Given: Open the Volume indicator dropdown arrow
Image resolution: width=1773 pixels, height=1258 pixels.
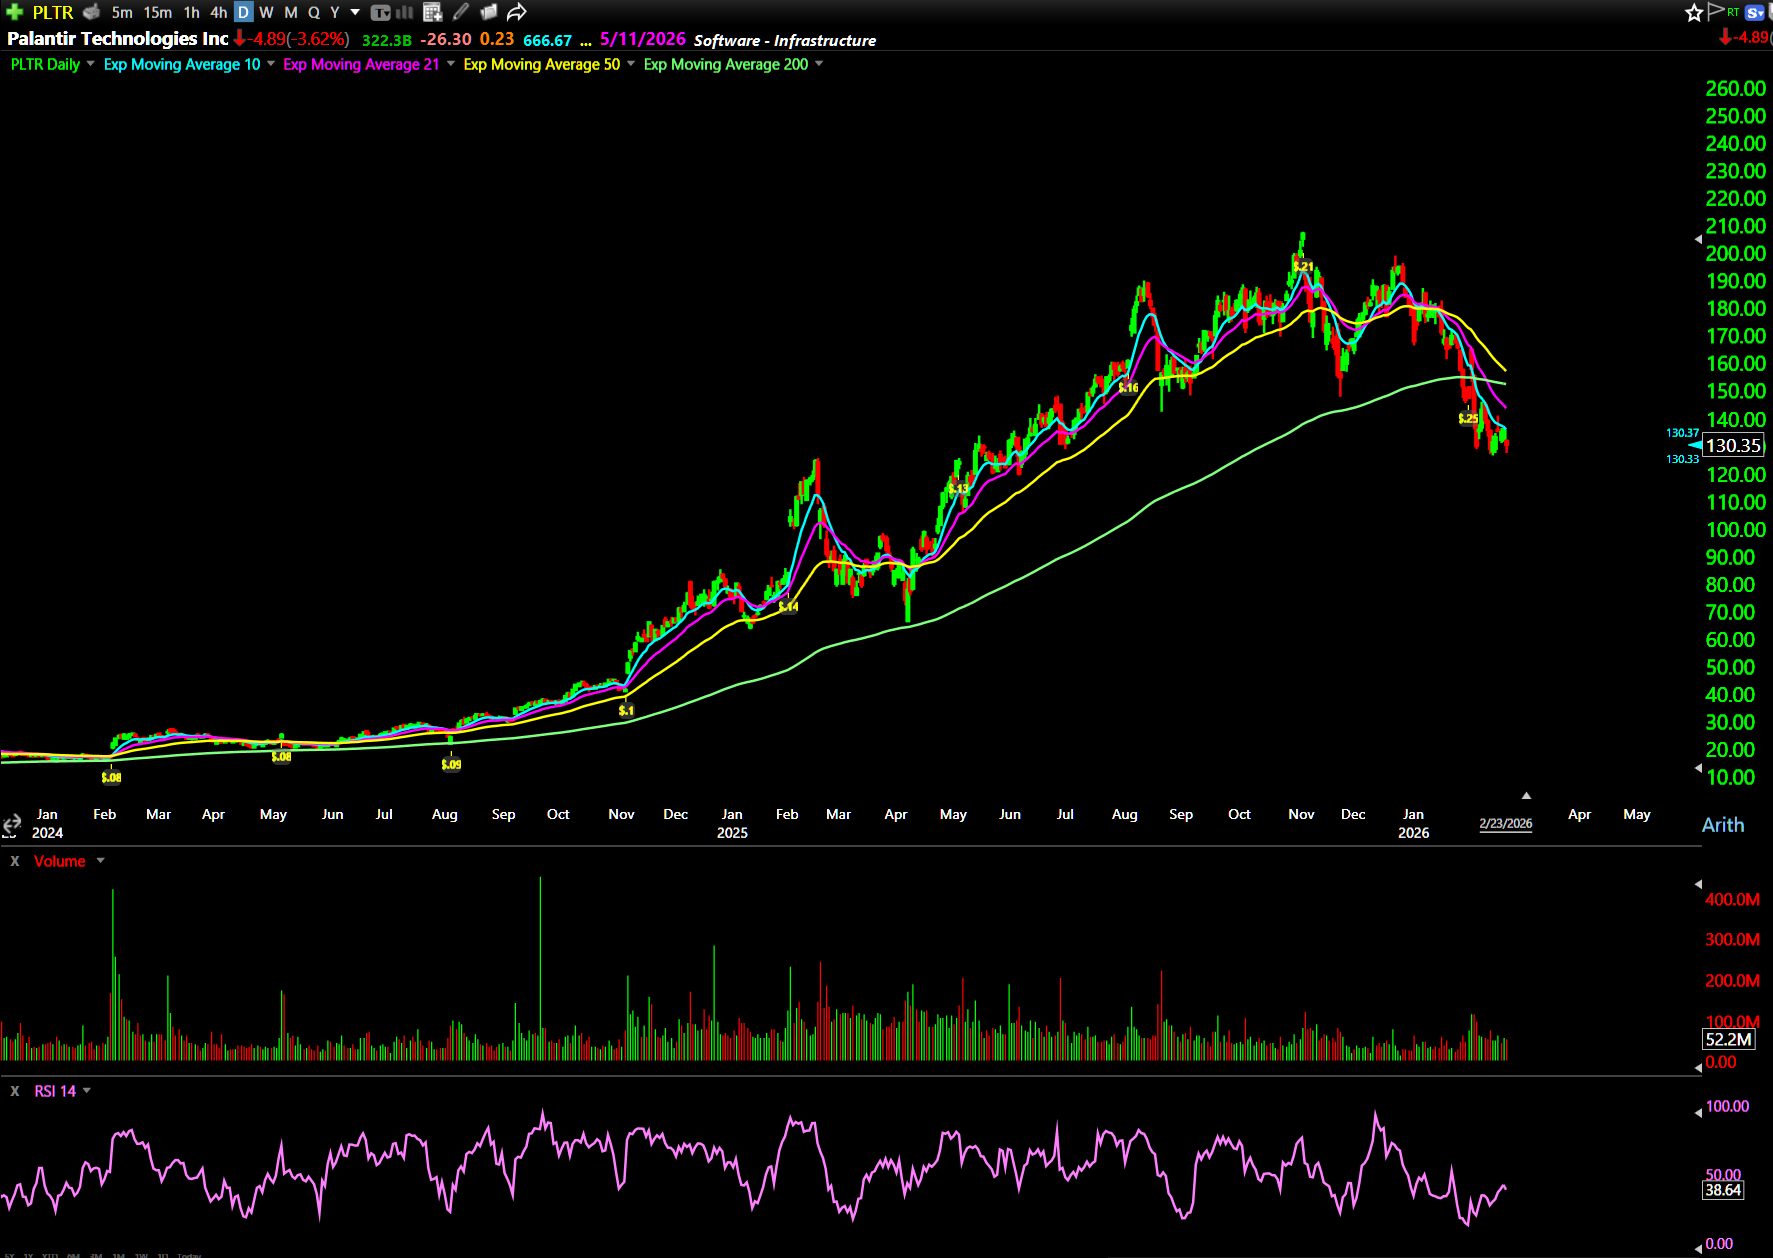Looking at the screenshot, I should click(100, 861).
